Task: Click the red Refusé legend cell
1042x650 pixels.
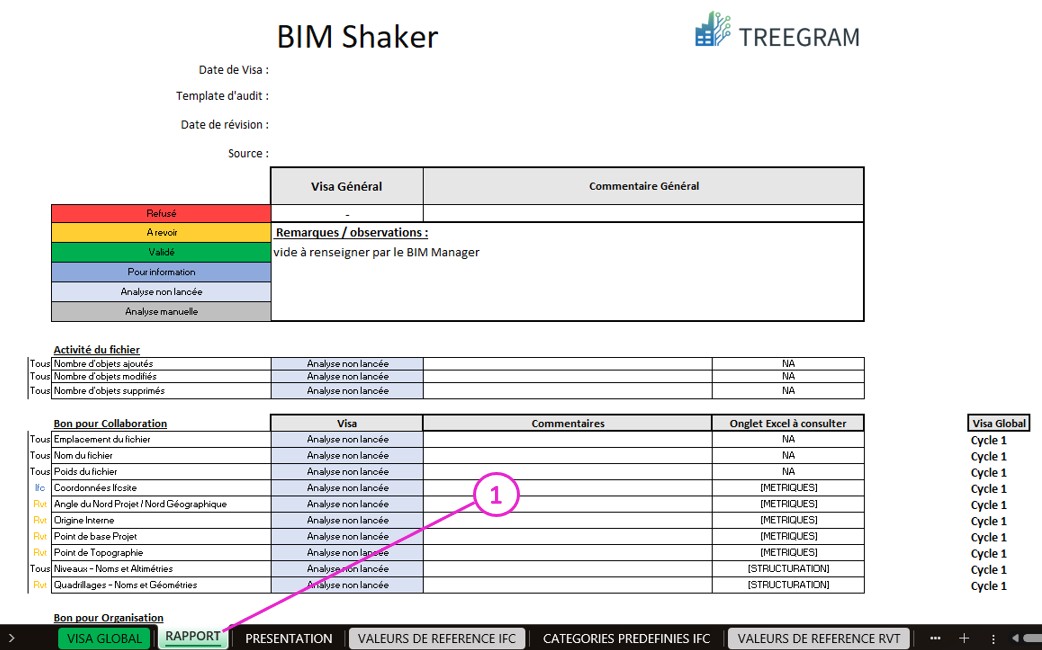Action: coord(160,213)
